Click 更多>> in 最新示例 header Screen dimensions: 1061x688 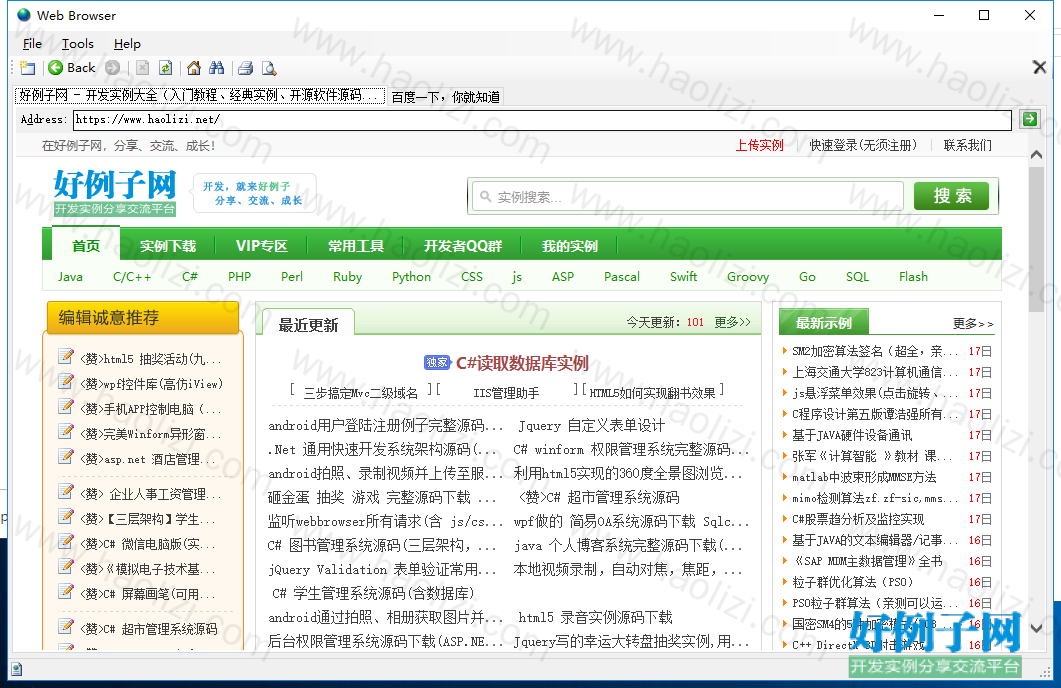(x=973, y=324)
